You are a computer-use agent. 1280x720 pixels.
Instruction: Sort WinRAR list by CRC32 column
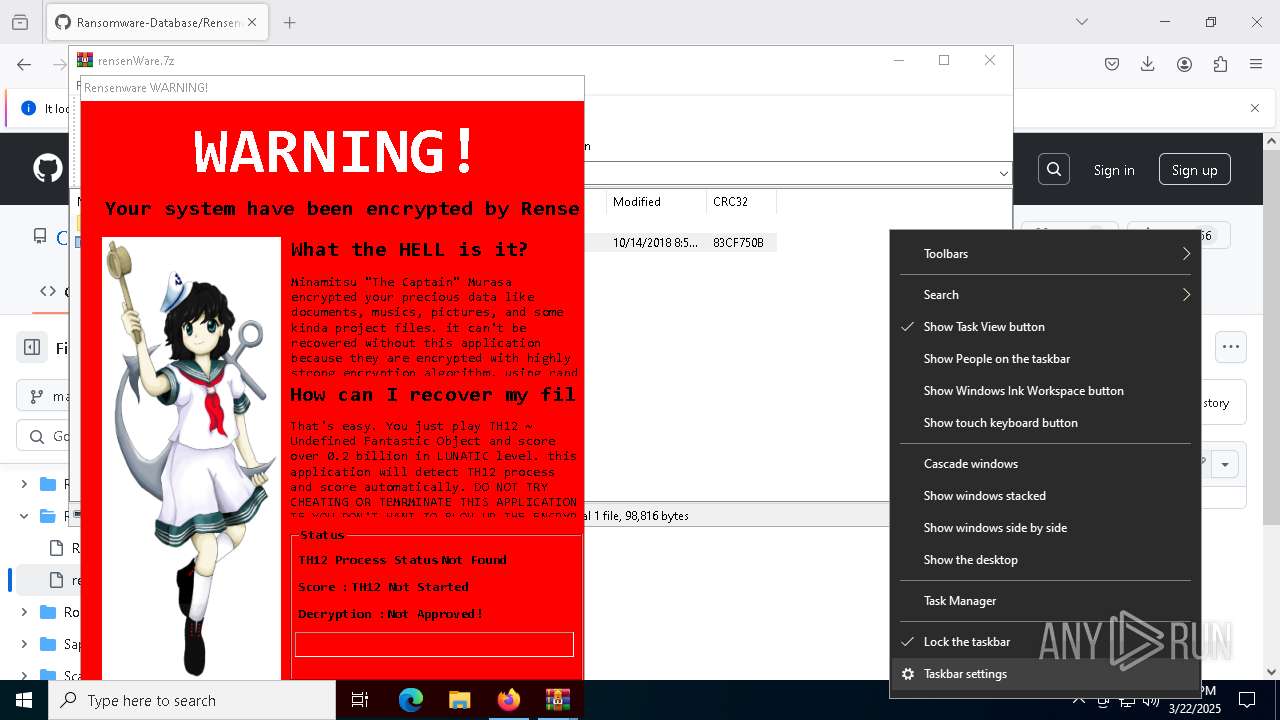pos(741,202)
